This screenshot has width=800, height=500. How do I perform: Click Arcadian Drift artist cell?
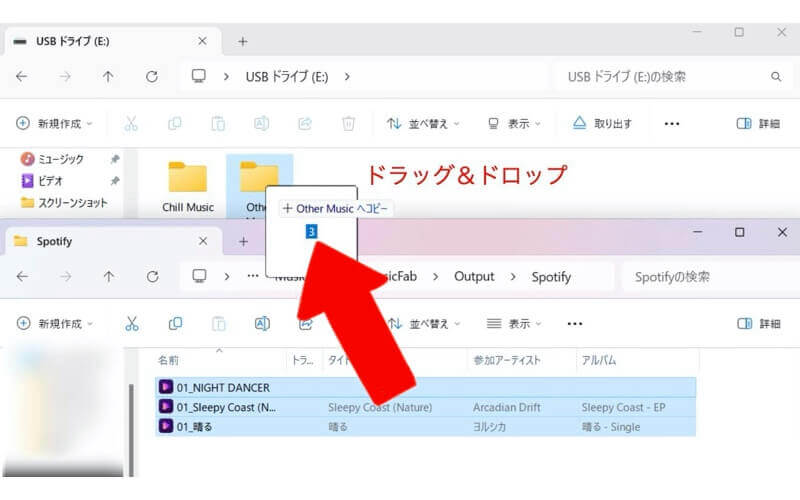click(506, 407)
